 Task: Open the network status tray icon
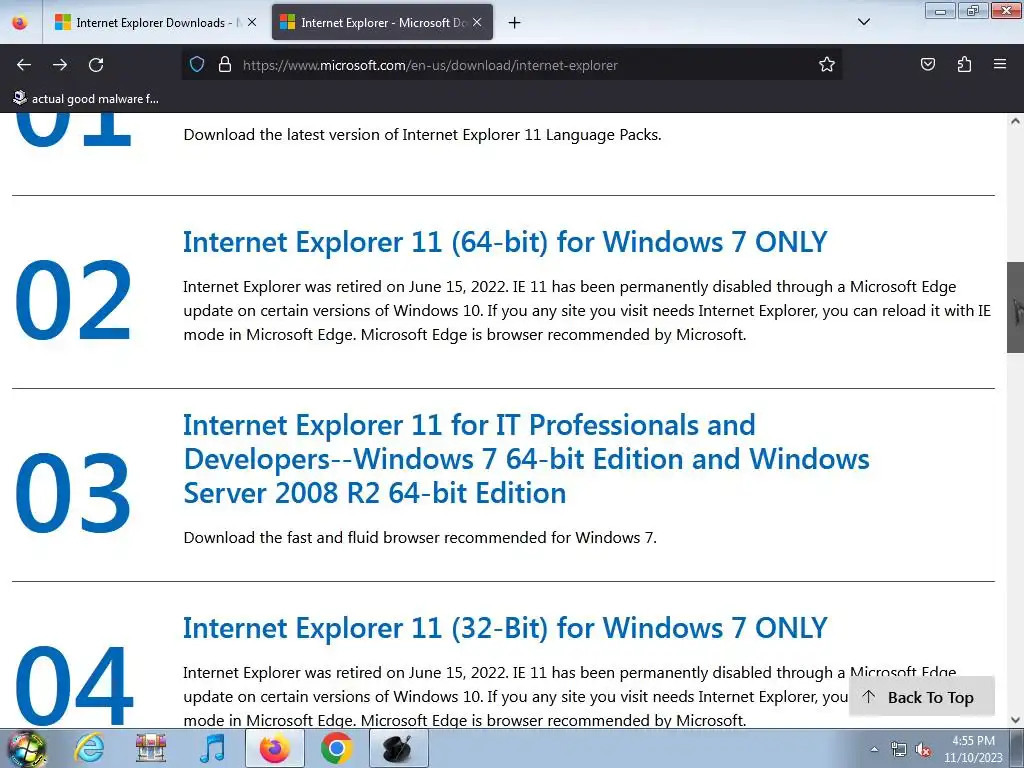tap(899, 749)
